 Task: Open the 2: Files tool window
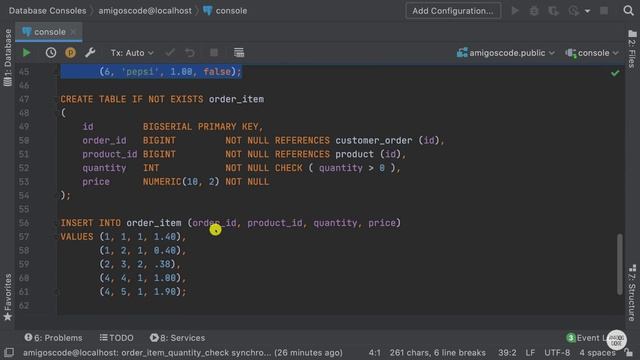pos(632,49)
